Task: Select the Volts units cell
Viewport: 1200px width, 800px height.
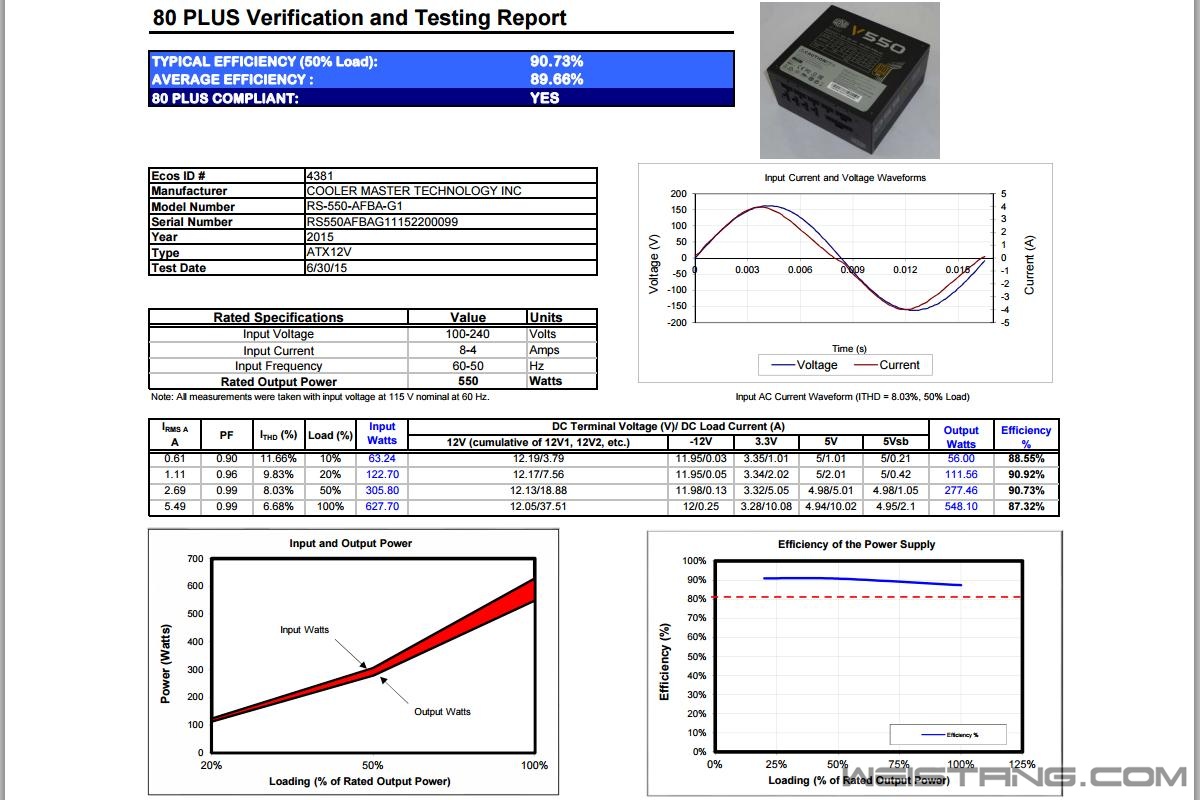Action: coord(543,334)
